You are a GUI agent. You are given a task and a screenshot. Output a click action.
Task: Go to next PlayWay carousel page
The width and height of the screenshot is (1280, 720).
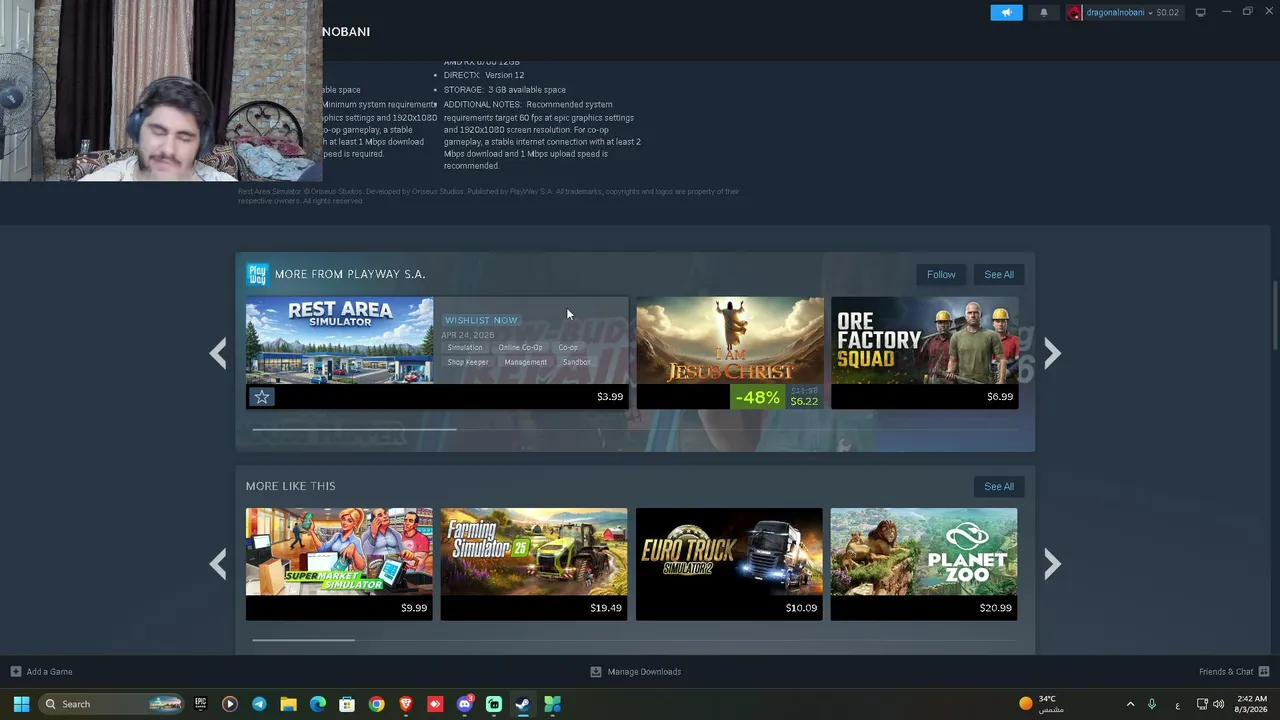click(1052, 353)
